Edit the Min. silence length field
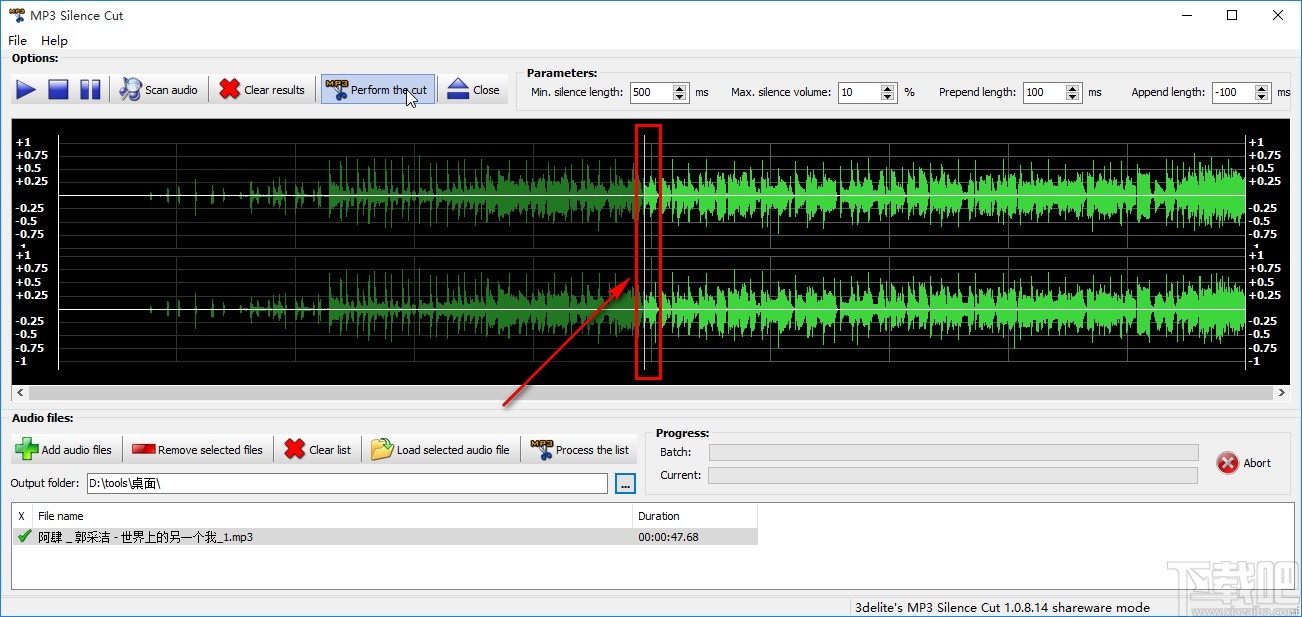This screenshot has height=617, width=1302. click(x=650, y=92)
